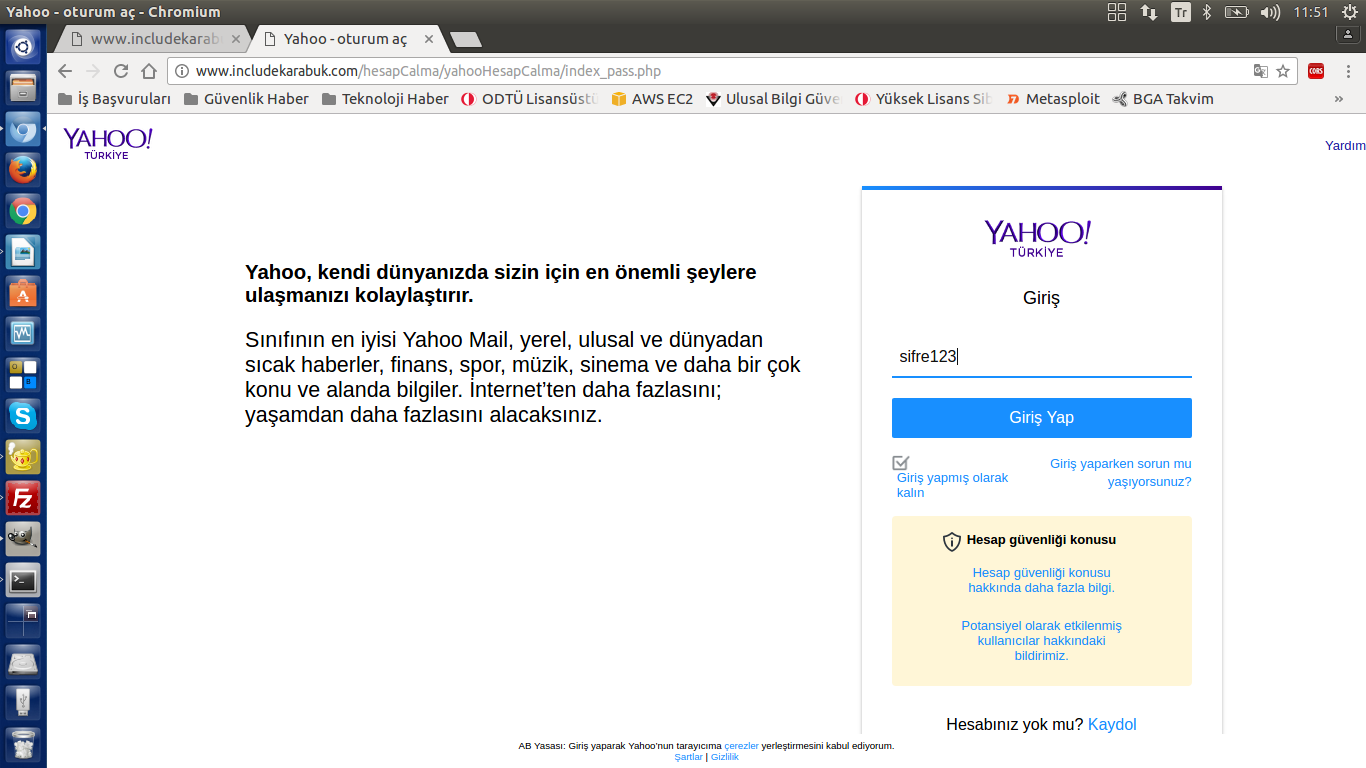Open the BGA Takvim bookmark
This screenshot has width=1366, height=768.
pyautogui.click(x=1163, y=99)
